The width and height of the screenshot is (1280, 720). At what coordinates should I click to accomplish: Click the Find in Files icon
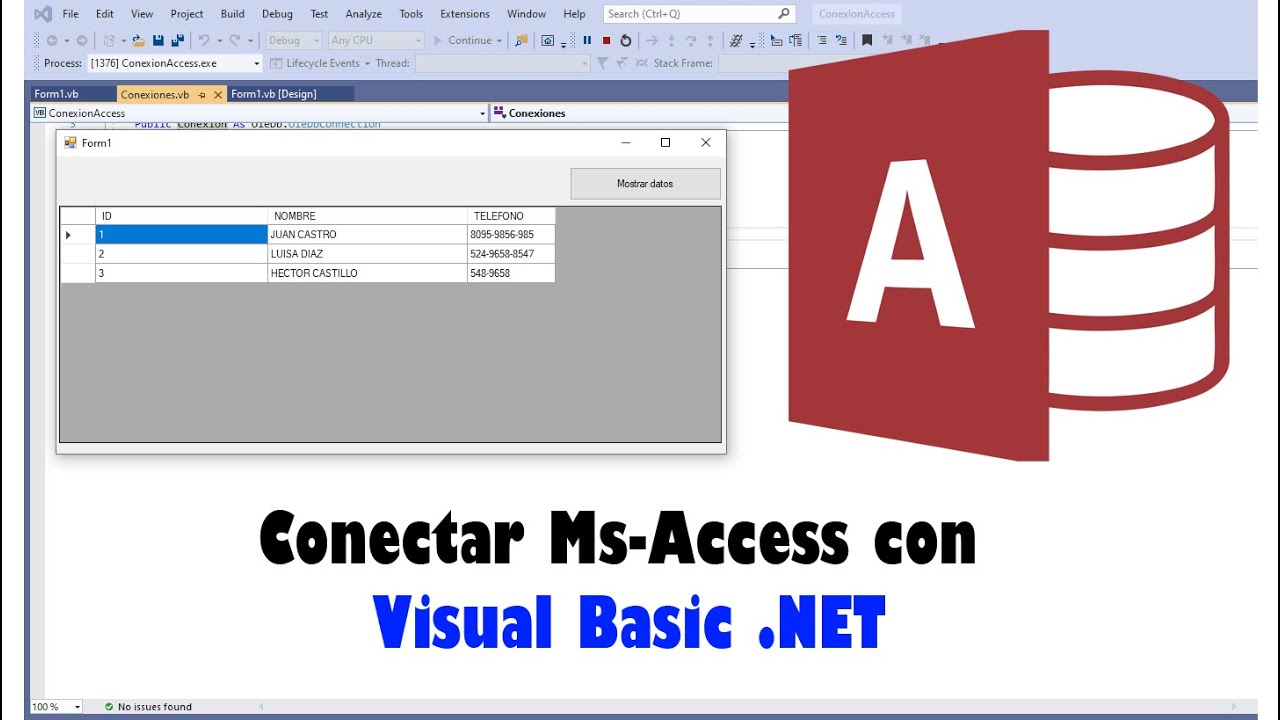(520, 40)
